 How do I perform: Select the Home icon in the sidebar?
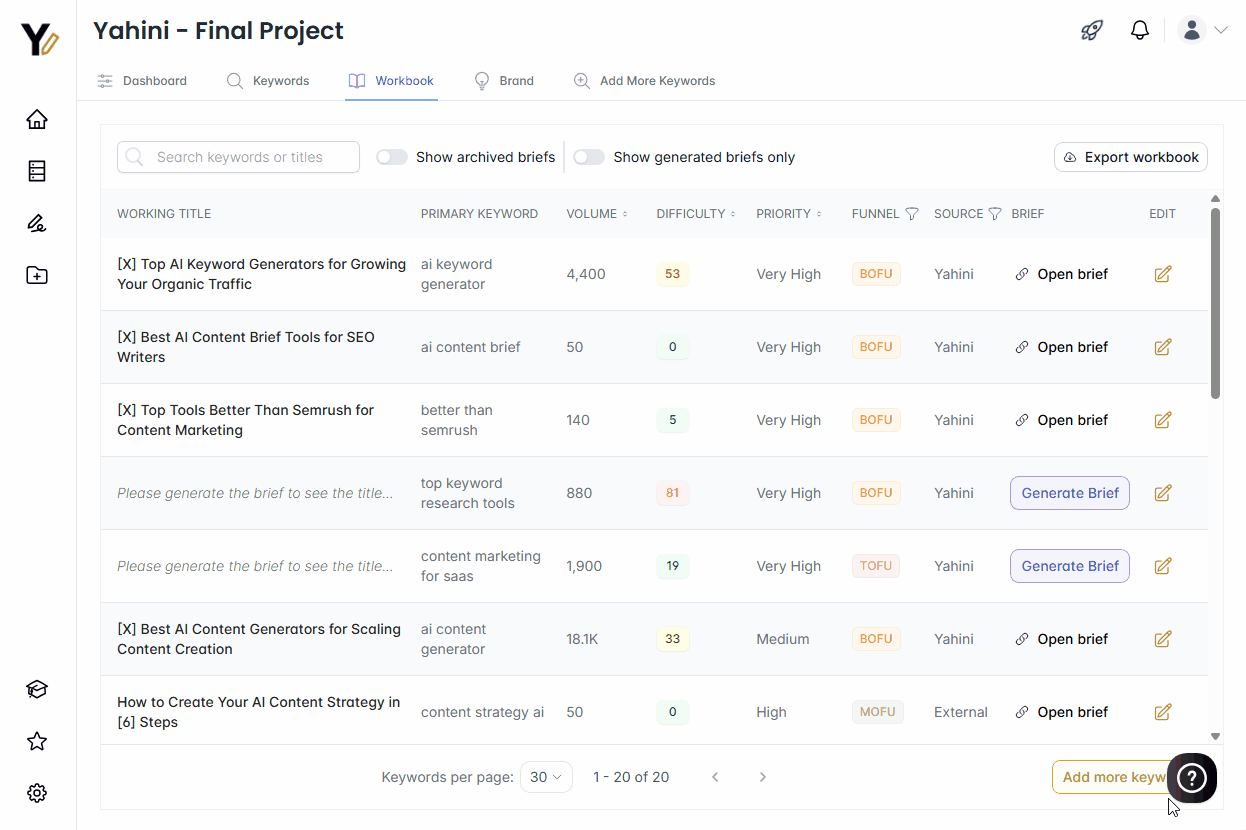[x=36, y=118]
